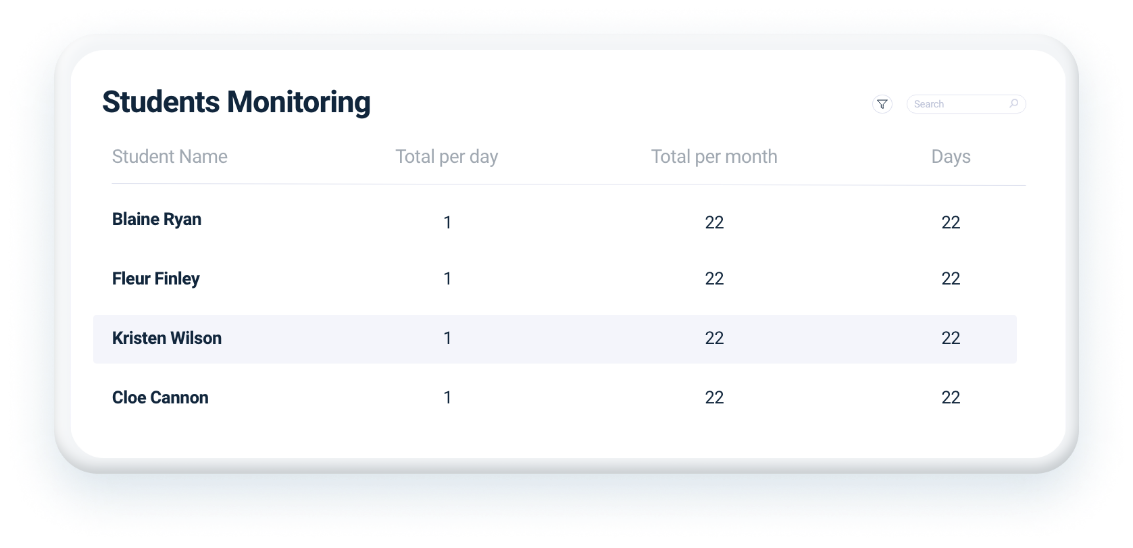Focus the Search input field
The image size is (1133, 548).
[955, 104]
